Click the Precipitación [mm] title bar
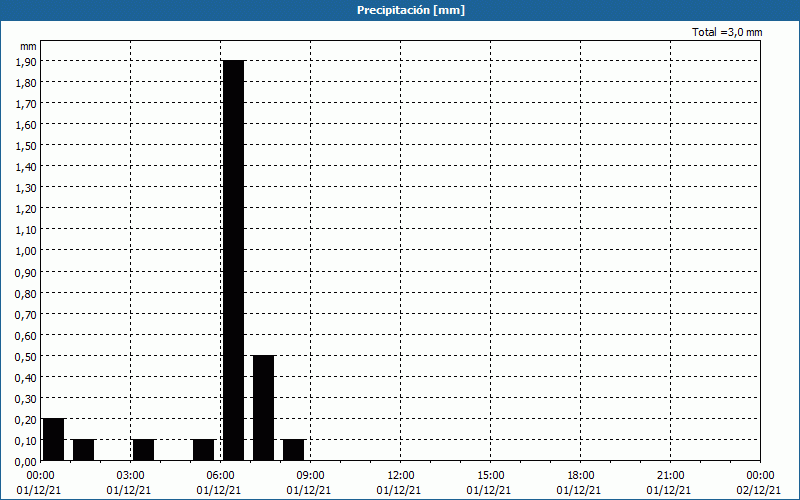Image resolution: width=800 pixels, height=500 pixels. tap(400, 10)
